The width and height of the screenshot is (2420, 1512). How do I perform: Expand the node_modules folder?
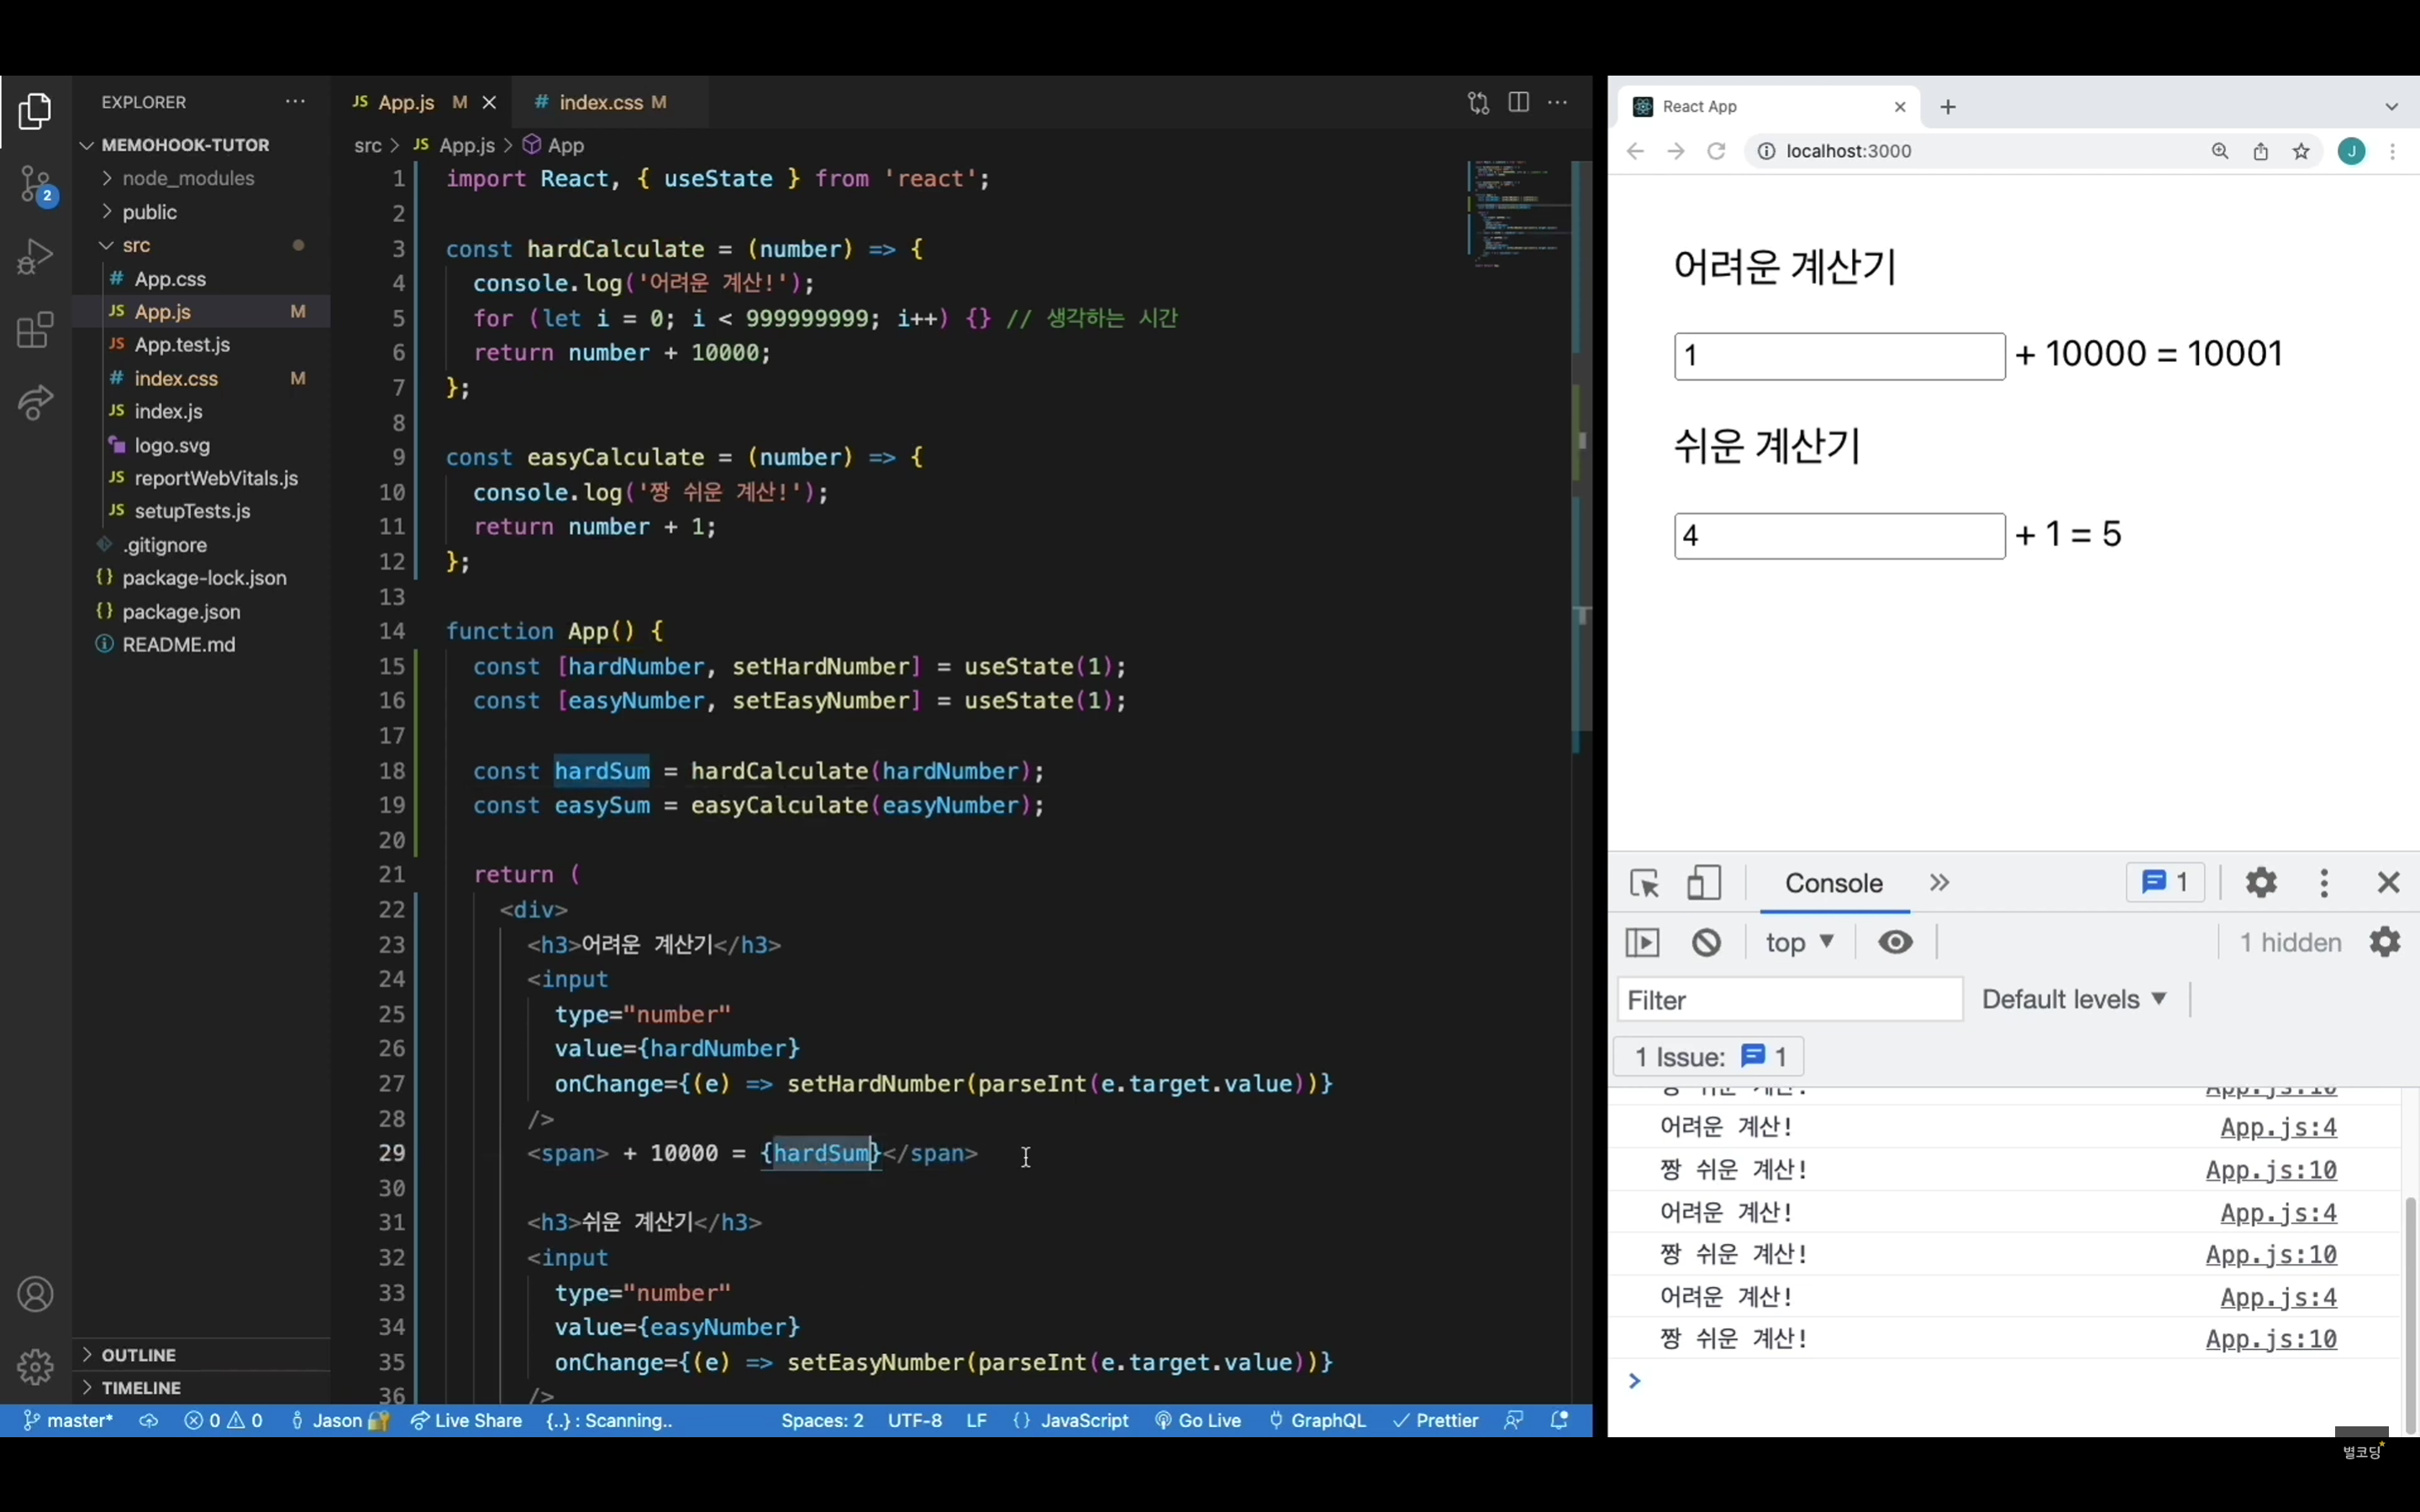pyautogui.click(x=188, y=178)
